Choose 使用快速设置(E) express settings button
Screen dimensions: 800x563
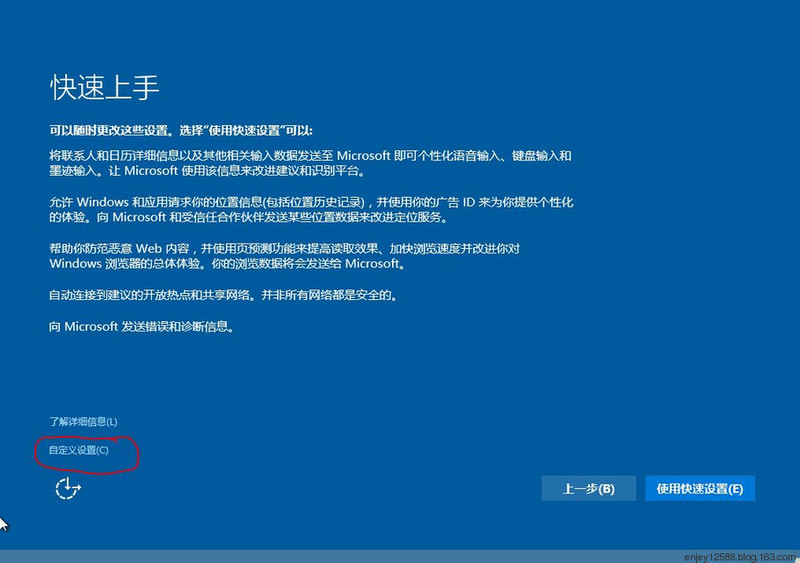pyautogui.click(x=699, y=488)
